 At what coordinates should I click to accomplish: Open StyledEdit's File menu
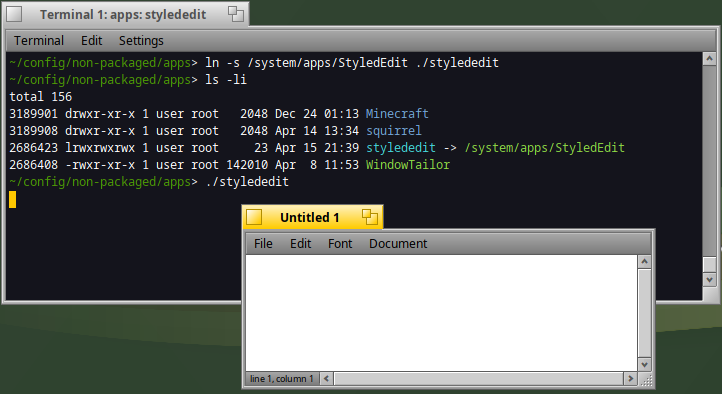(x=263, y=243)
